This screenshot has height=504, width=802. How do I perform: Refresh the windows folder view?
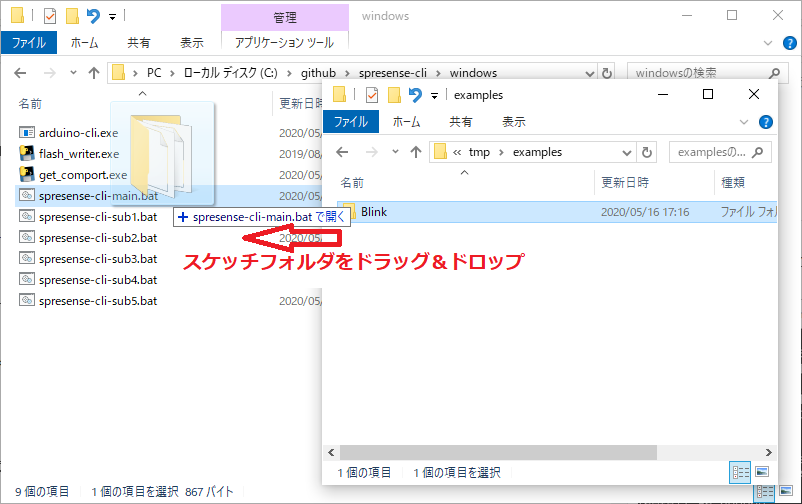pyautogui.click(x=607, y=74)
